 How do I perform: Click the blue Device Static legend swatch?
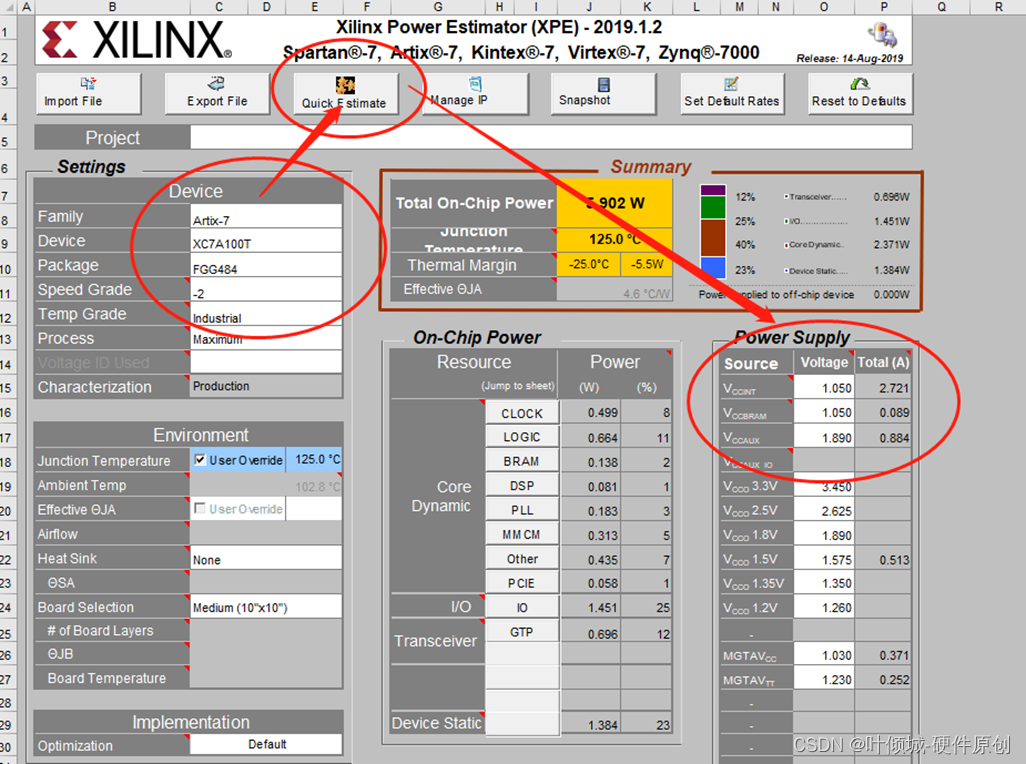coord(713,267)
